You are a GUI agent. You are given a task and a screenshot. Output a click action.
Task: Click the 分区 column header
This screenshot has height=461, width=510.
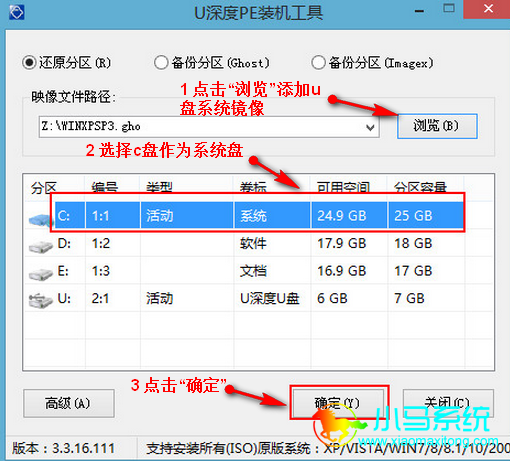[x=44, y=188]
